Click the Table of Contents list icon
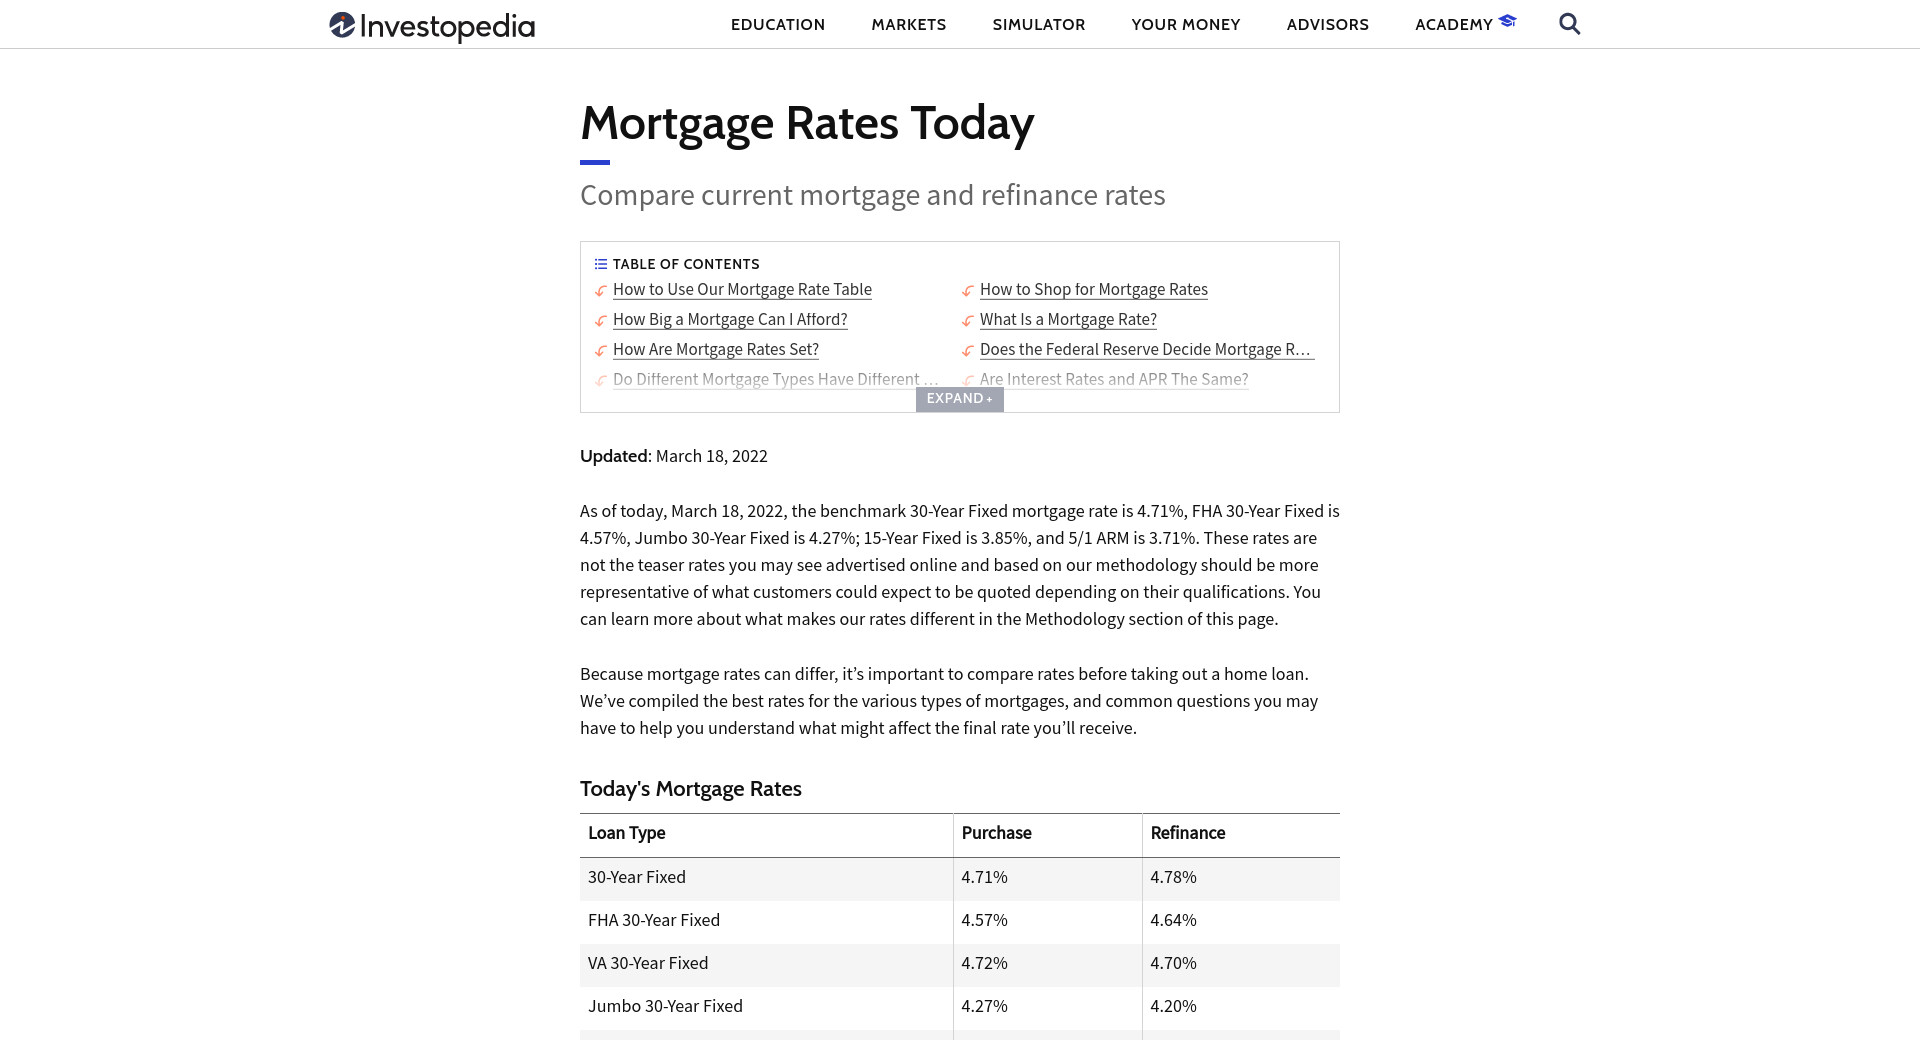The image size is (1920, 1040). 600,264
